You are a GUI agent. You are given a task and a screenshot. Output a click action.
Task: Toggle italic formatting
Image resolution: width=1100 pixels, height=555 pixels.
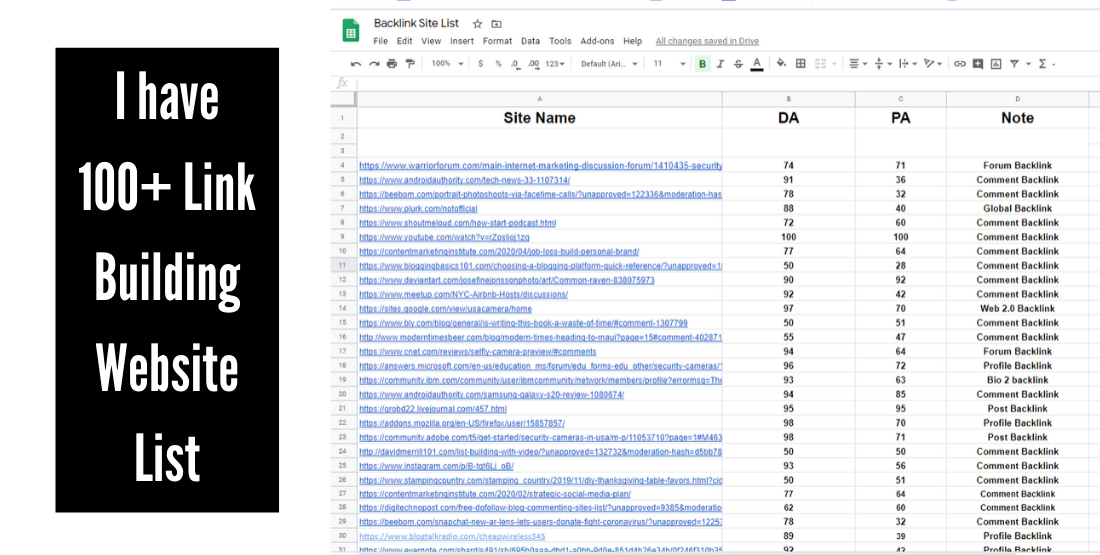coord(720,64)
